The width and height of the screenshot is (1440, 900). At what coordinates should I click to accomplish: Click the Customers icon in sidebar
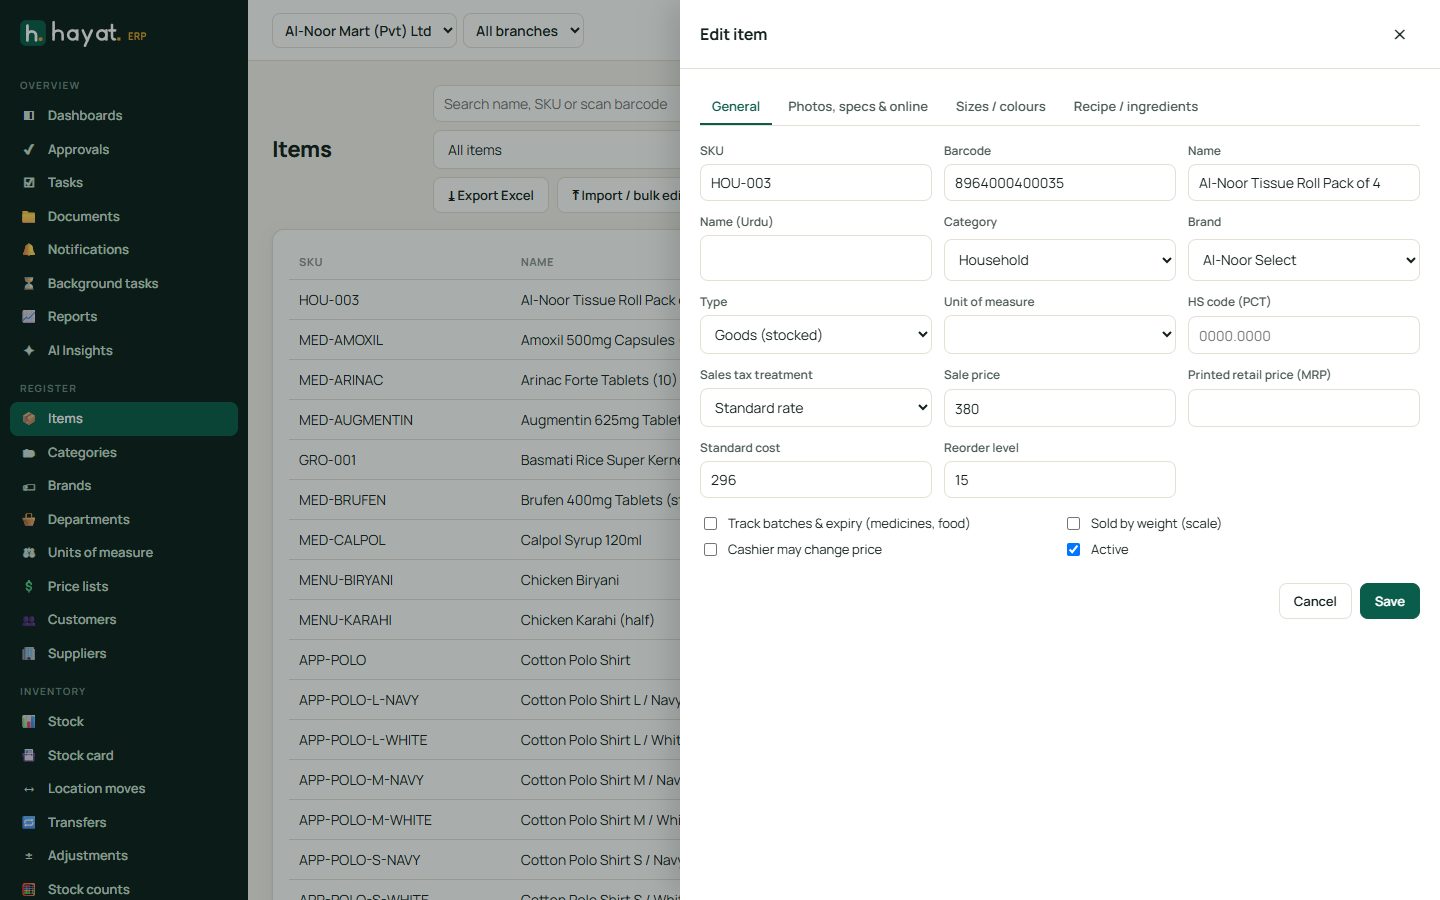(29, 620)
